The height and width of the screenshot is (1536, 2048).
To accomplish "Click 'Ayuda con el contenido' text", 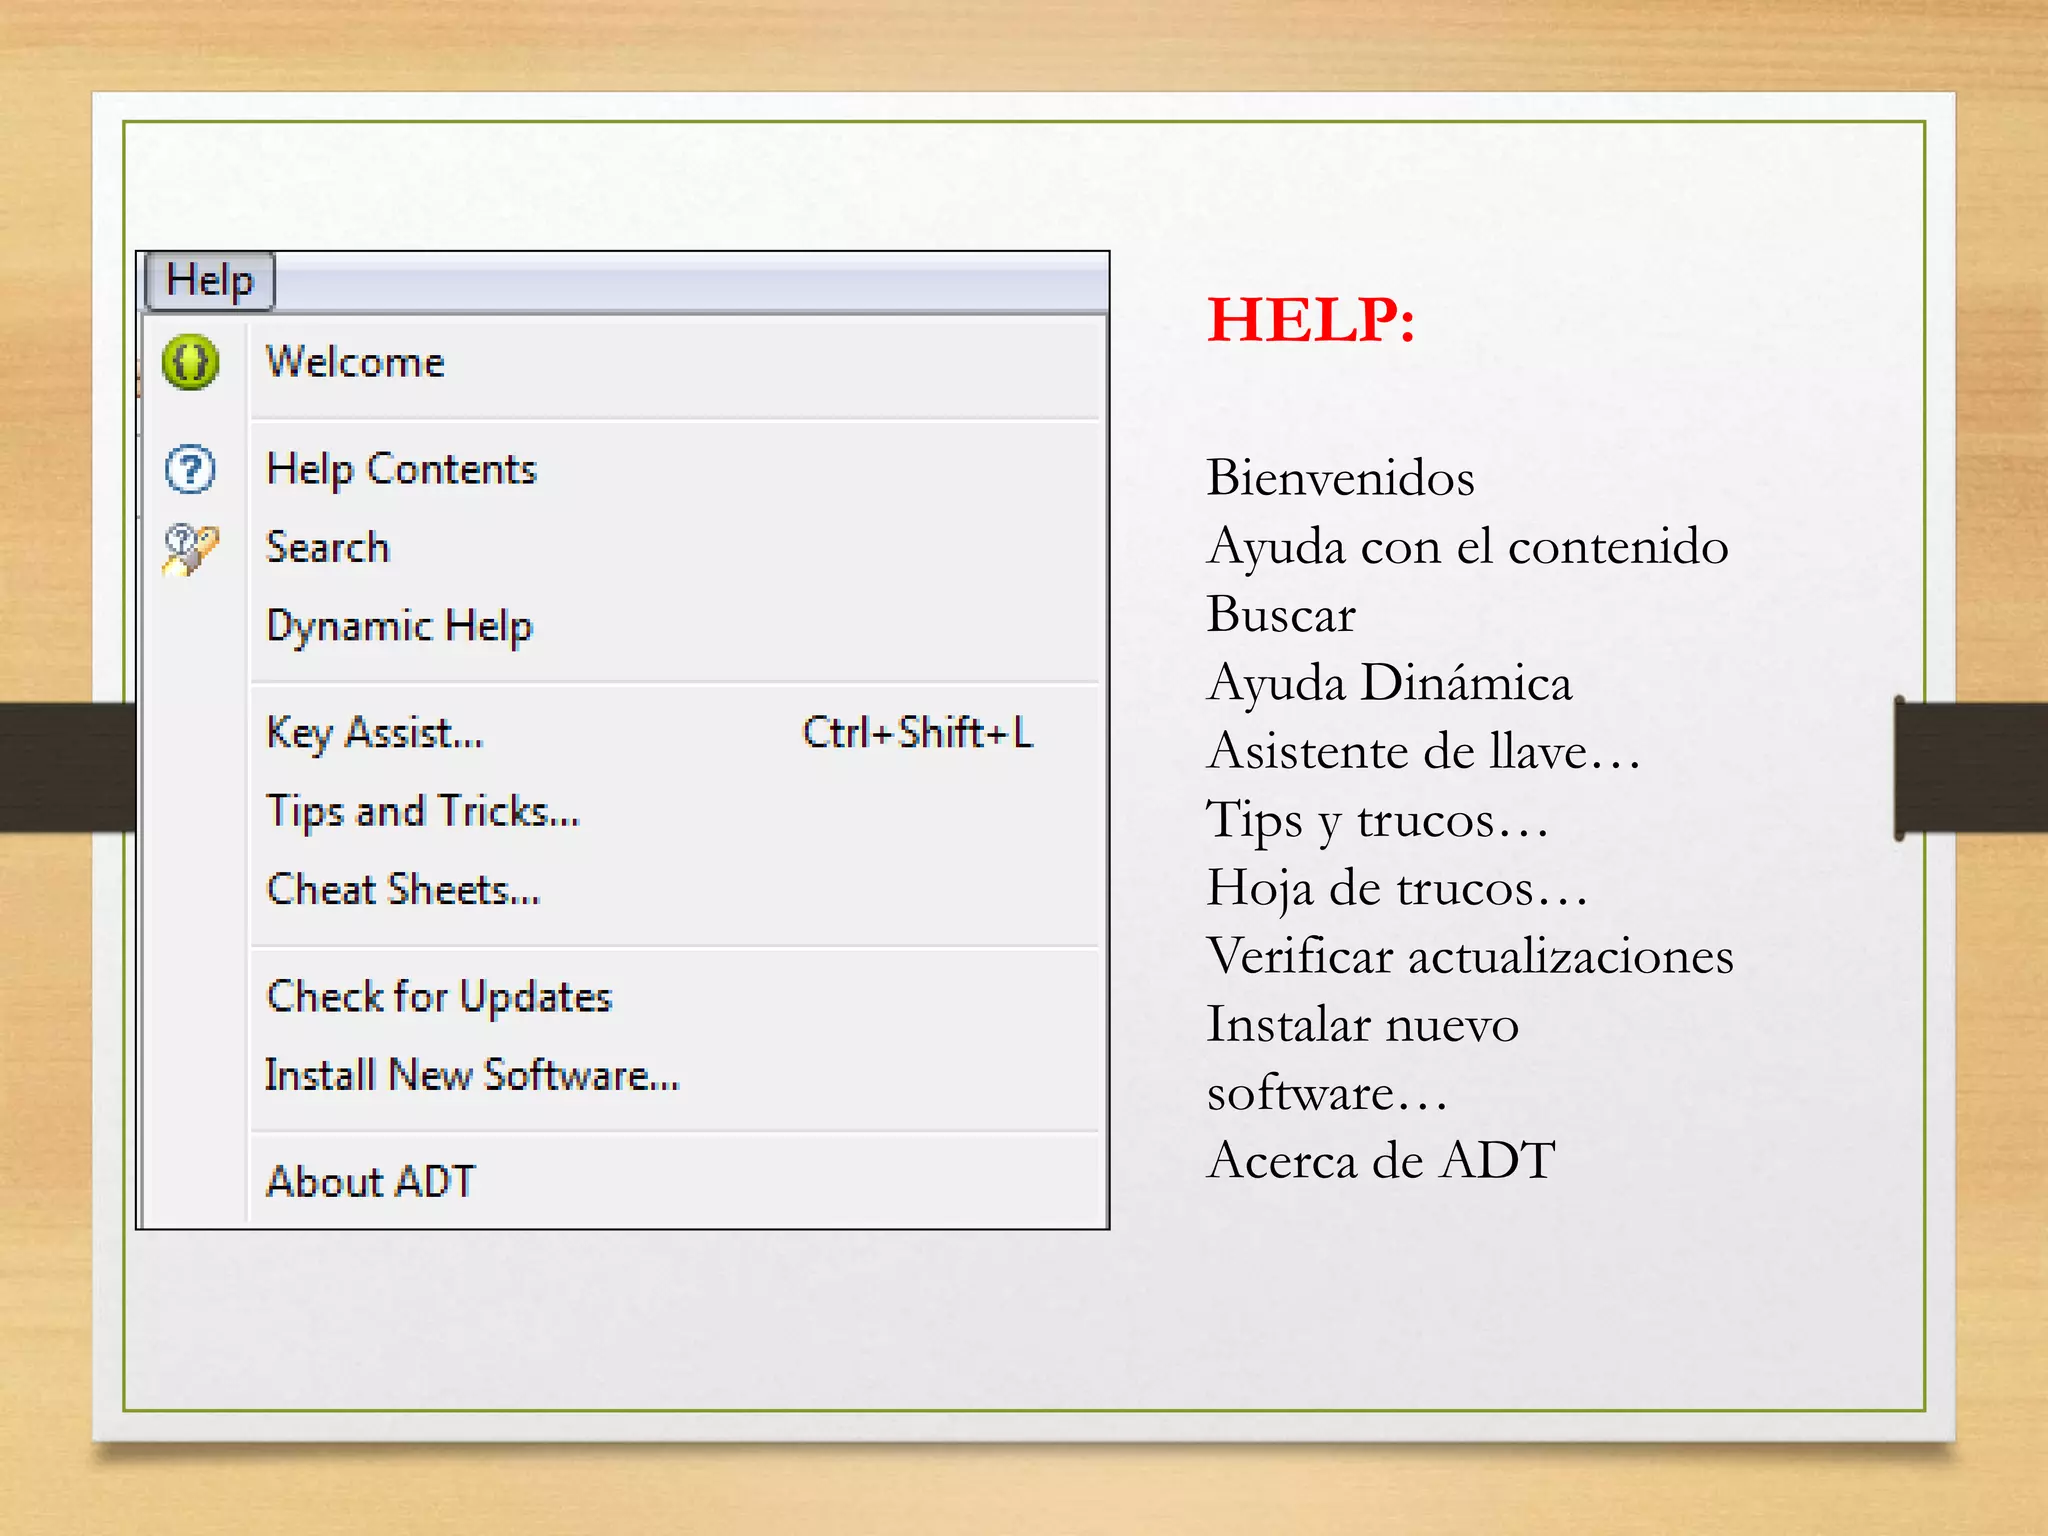I will coord(1467,547).
